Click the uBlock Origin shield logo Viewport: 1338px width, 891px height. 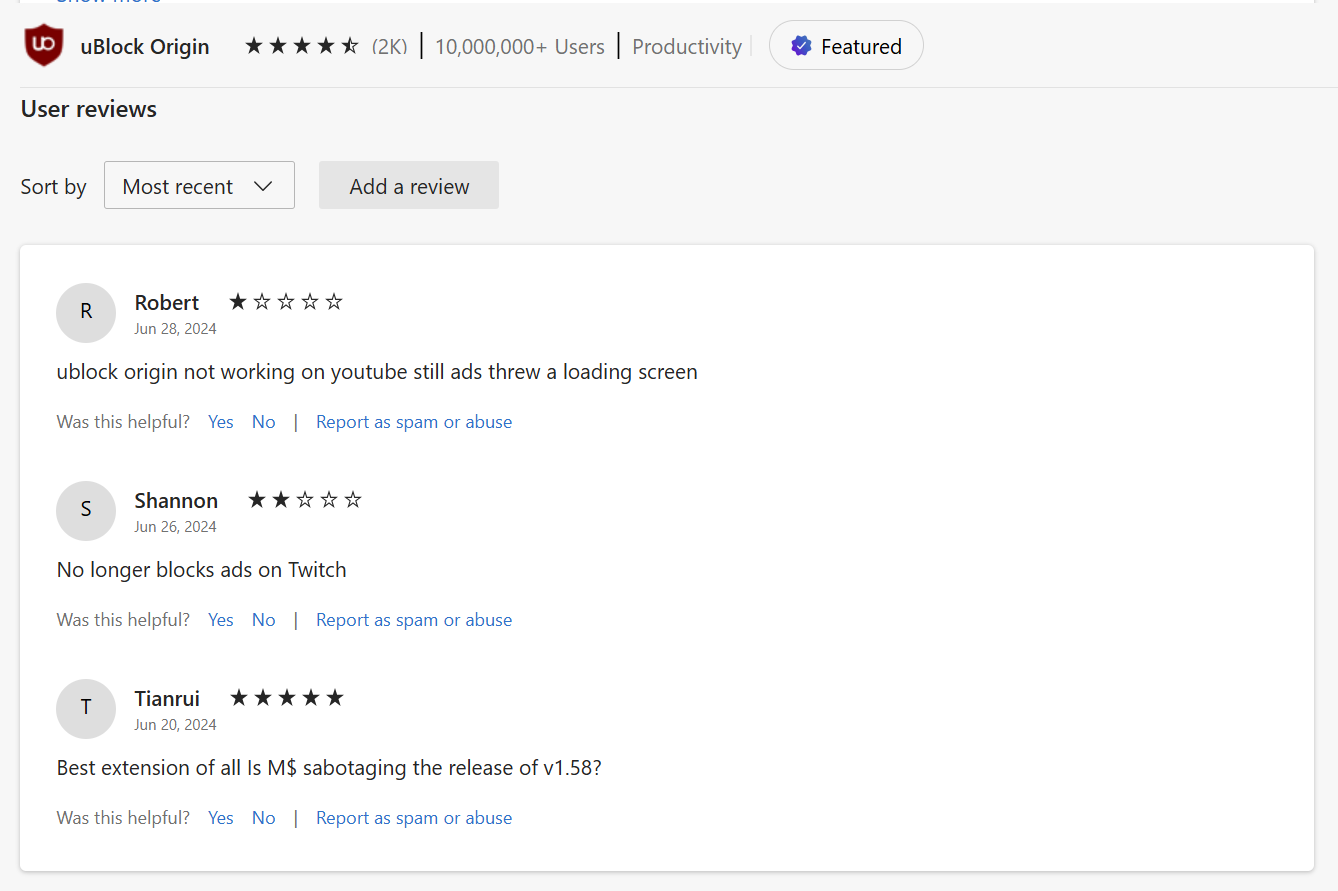tap(43, 46)
